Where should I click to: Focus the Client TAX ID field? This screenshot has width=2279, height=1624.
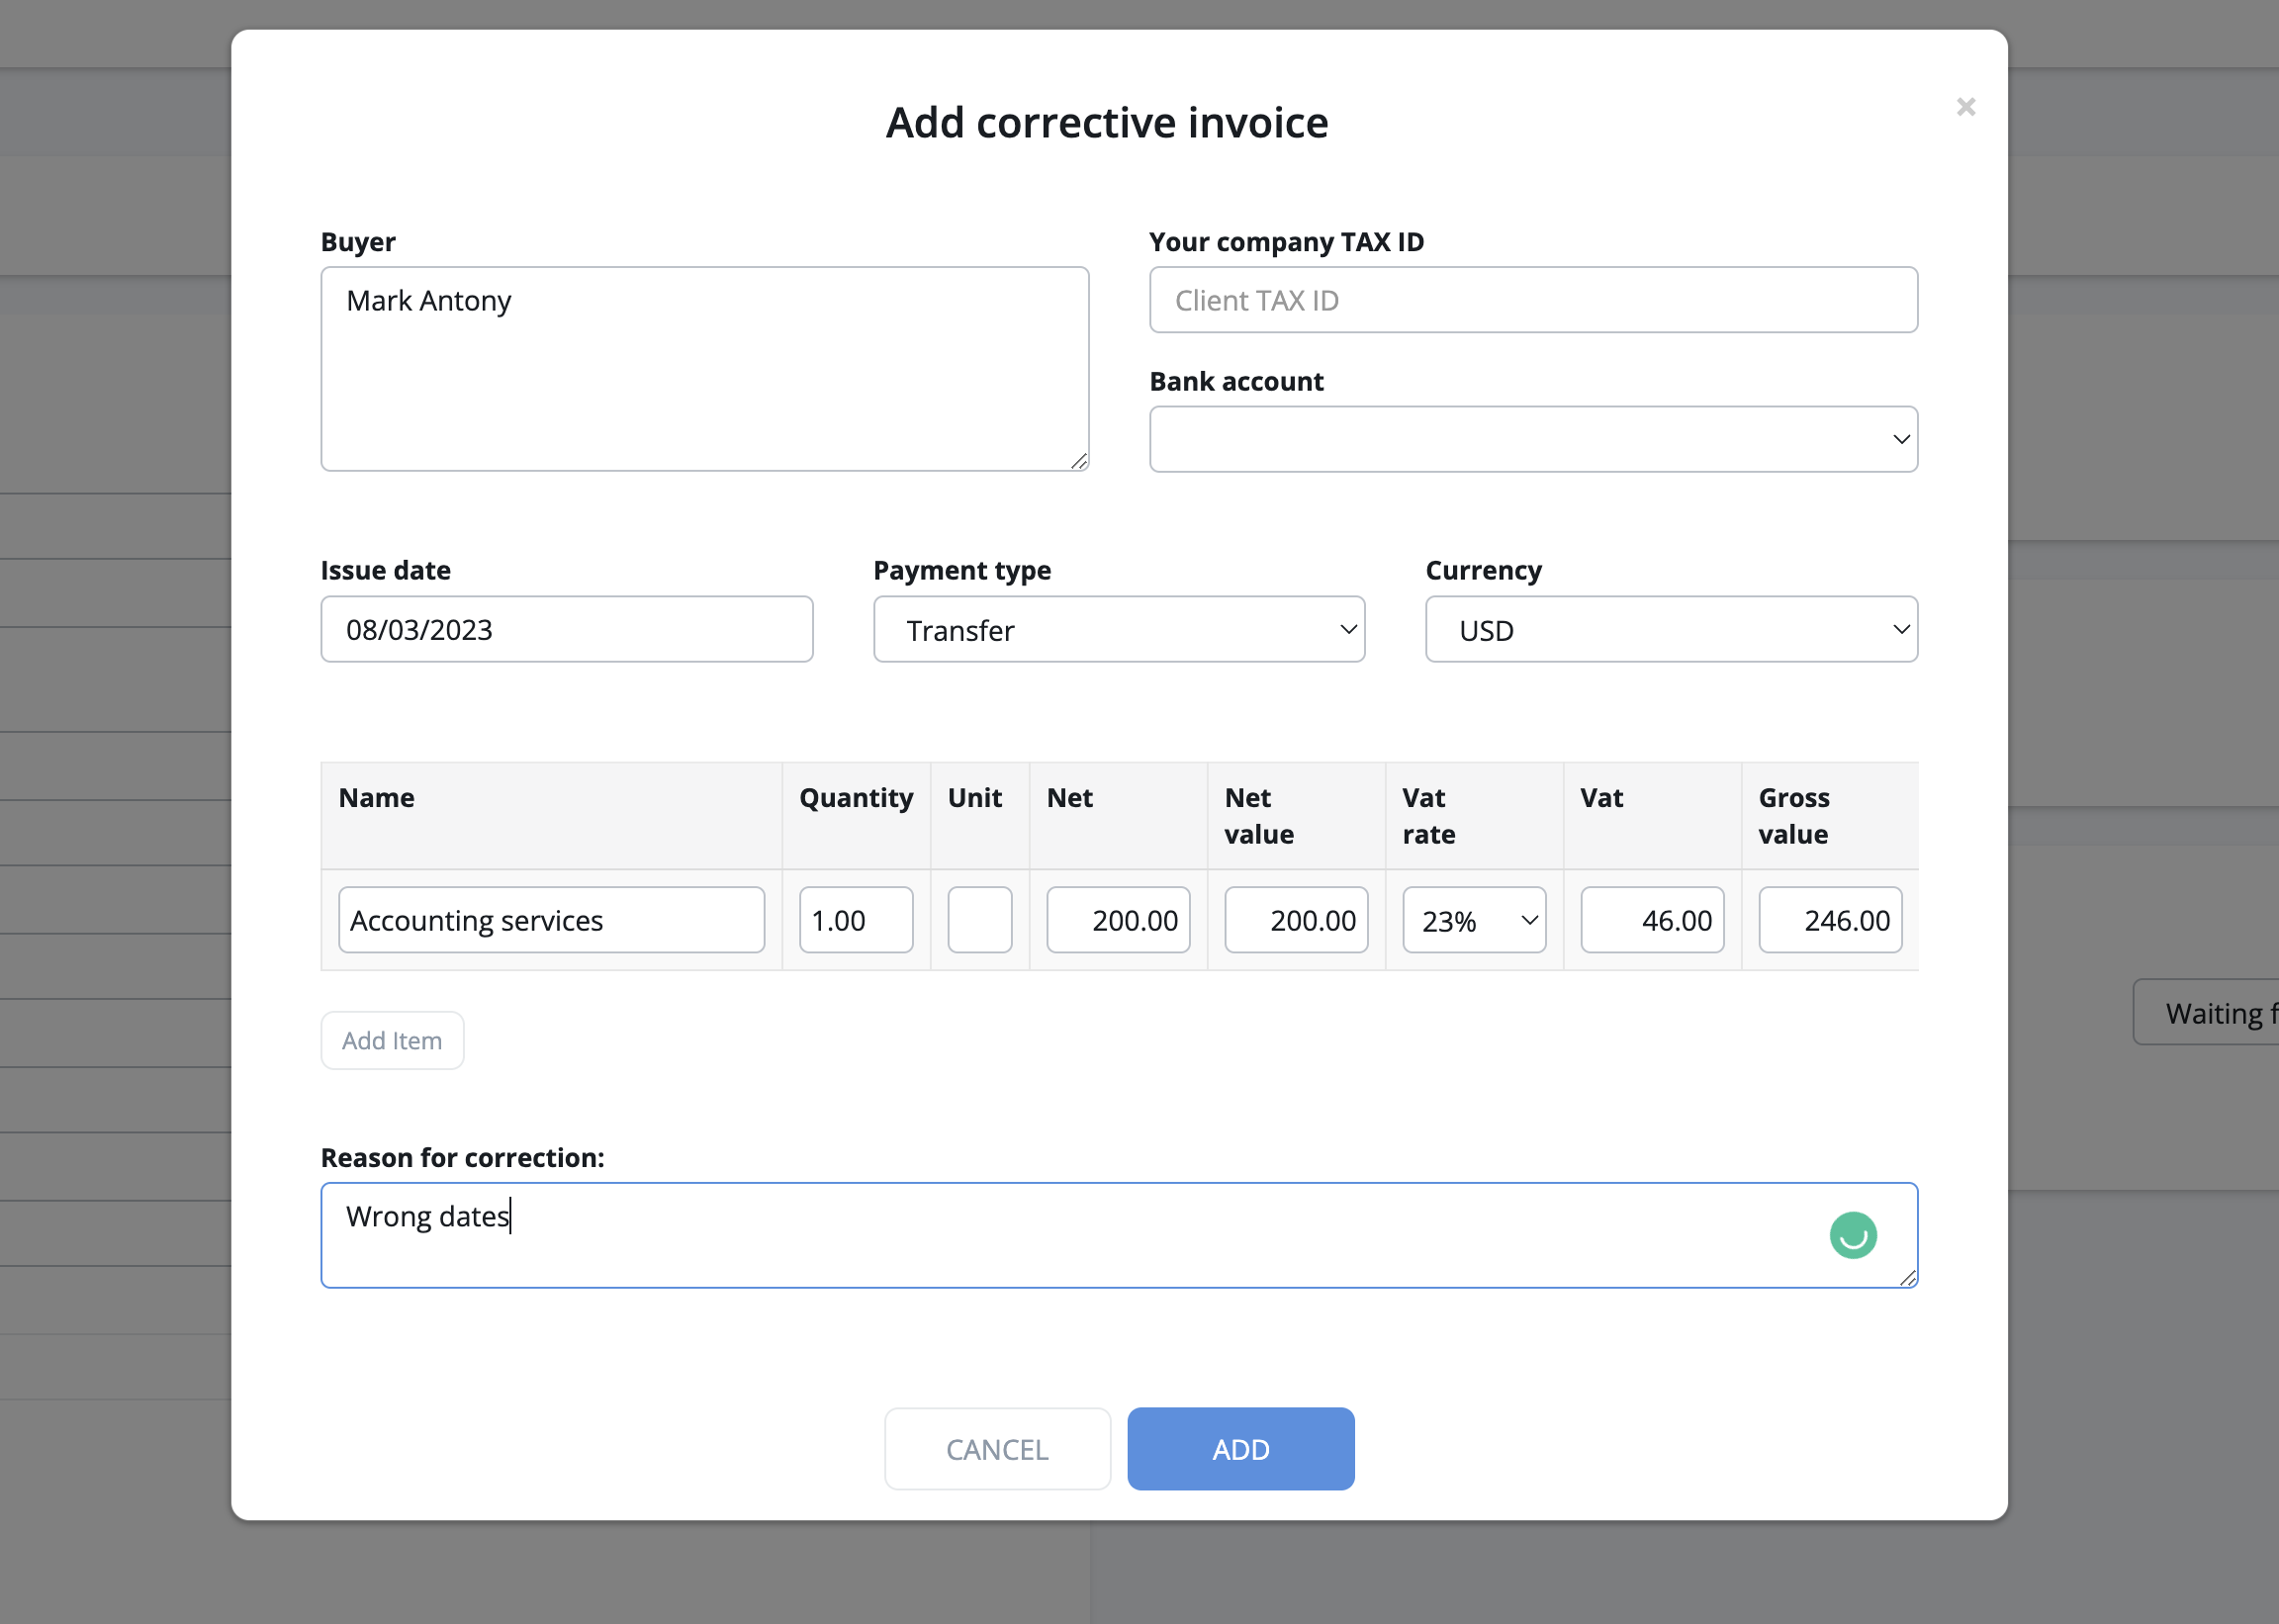click(x=1532, y=300)
